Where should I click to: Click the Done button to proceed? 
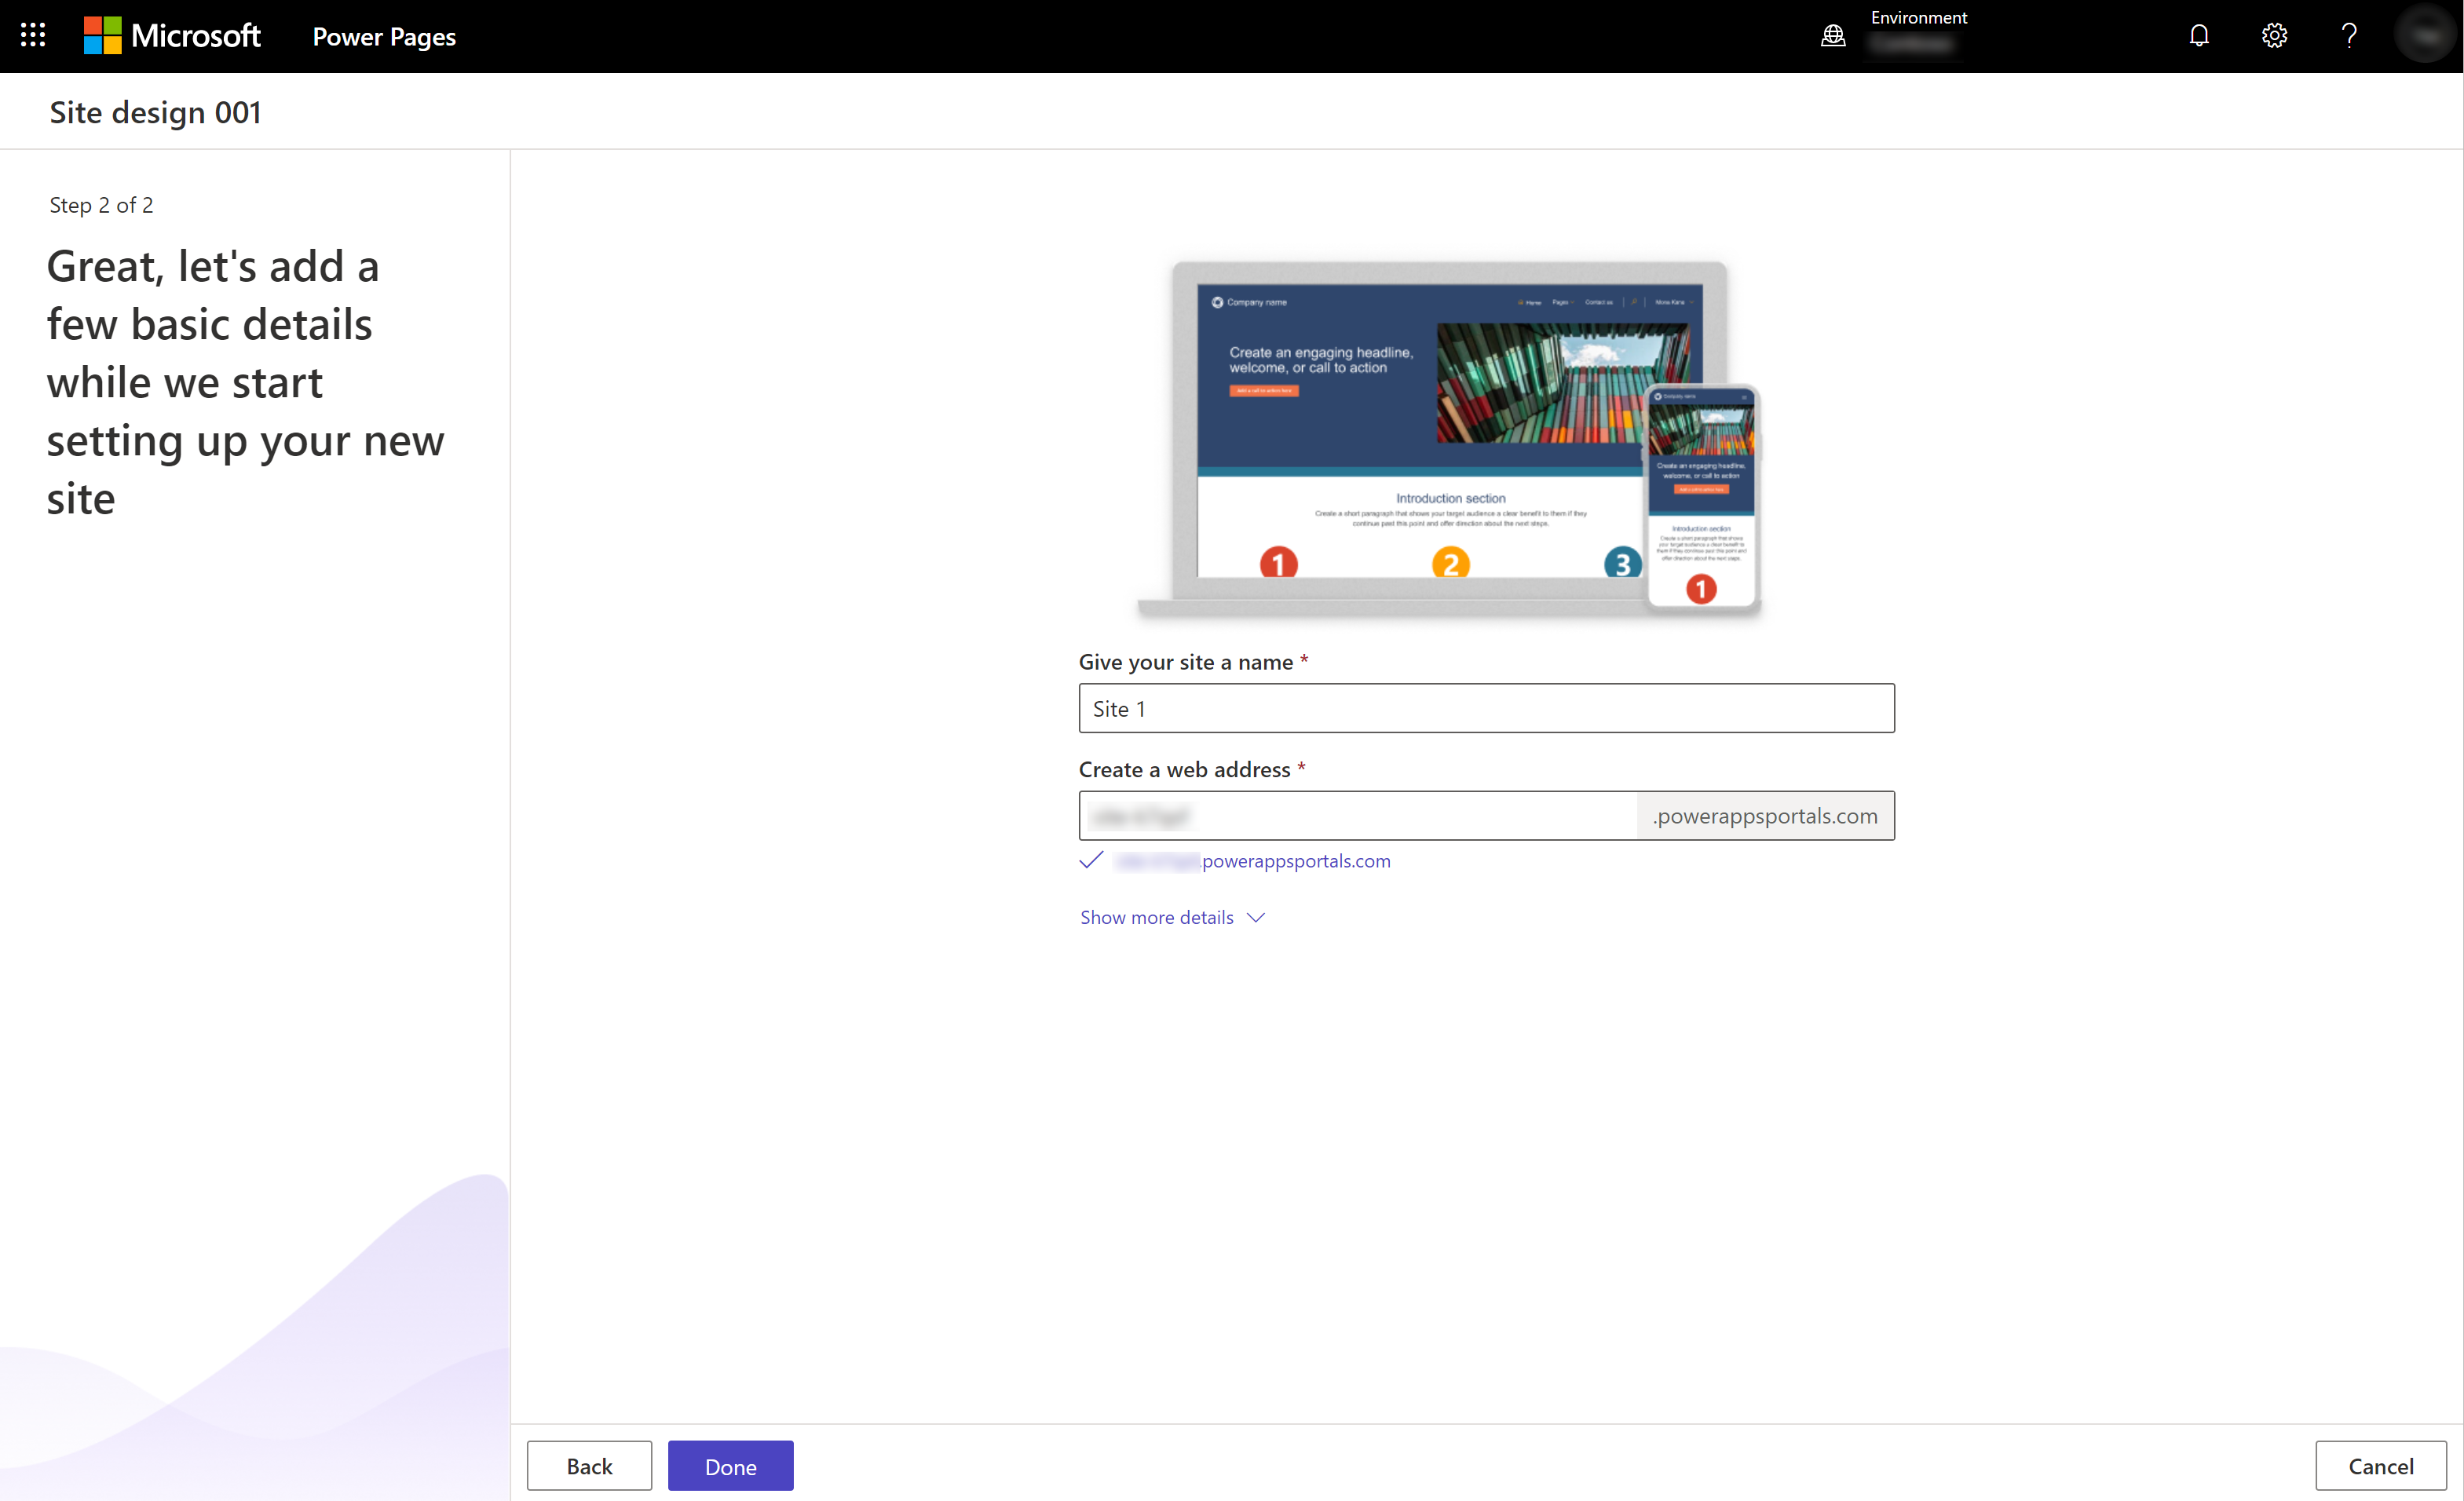tap(730, 1466)
